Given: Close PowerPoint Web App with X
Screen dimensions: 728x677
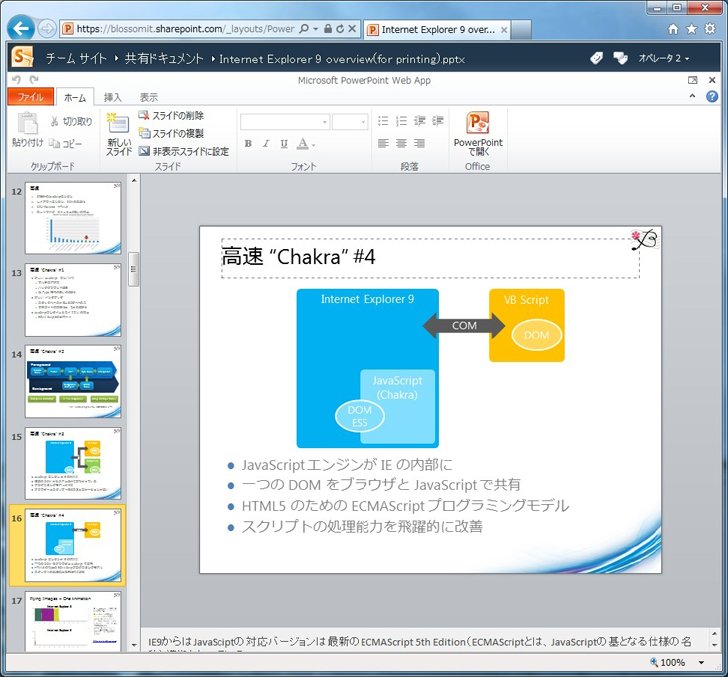Looking at the screenshot, I should pos(712,80).
